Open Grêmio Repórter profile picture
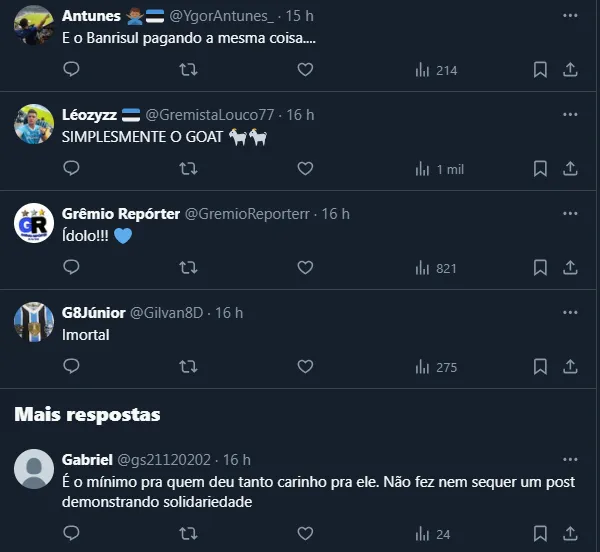Viewport: 600px width, 552px height. click(34, 222)
